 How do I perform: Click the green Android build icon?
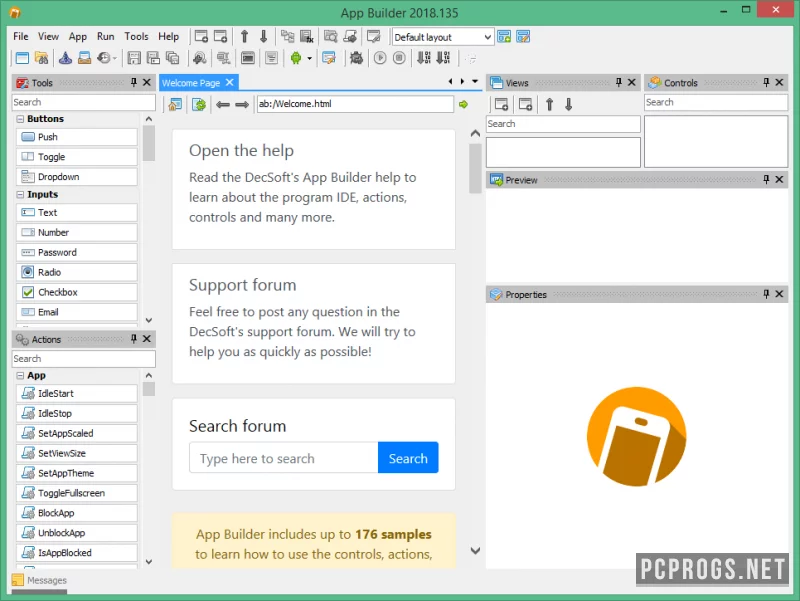coord(295,58)
